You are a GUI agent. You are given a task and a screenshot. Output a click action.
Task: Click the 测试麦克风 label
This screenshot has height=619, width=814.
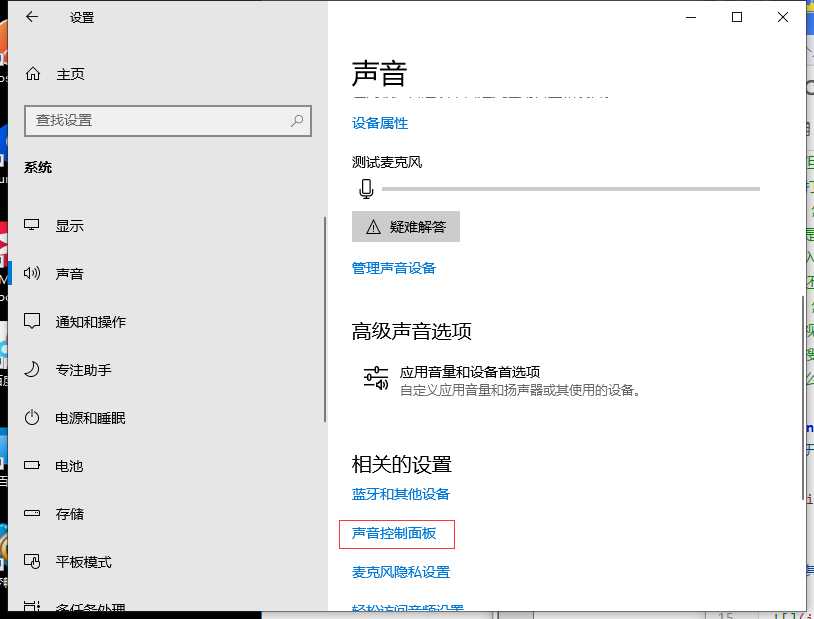click(x=387, y=163)
